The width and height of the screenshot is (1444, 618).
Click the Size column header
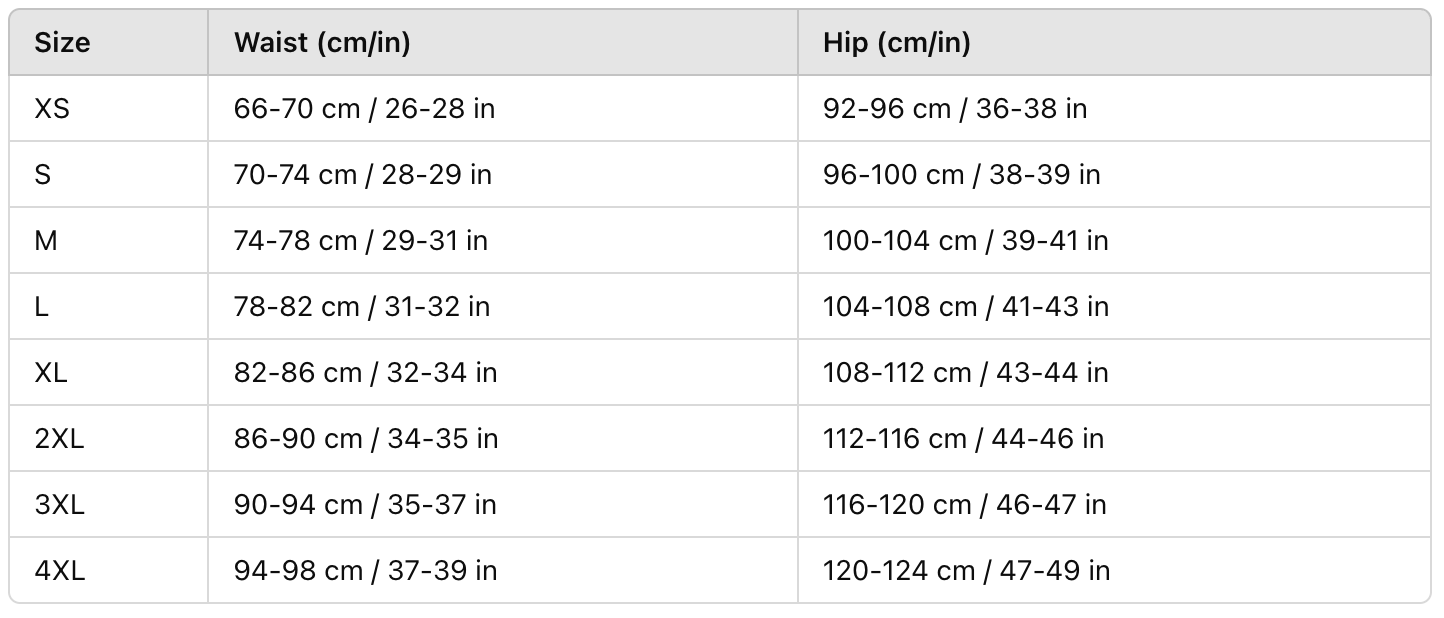62,43
